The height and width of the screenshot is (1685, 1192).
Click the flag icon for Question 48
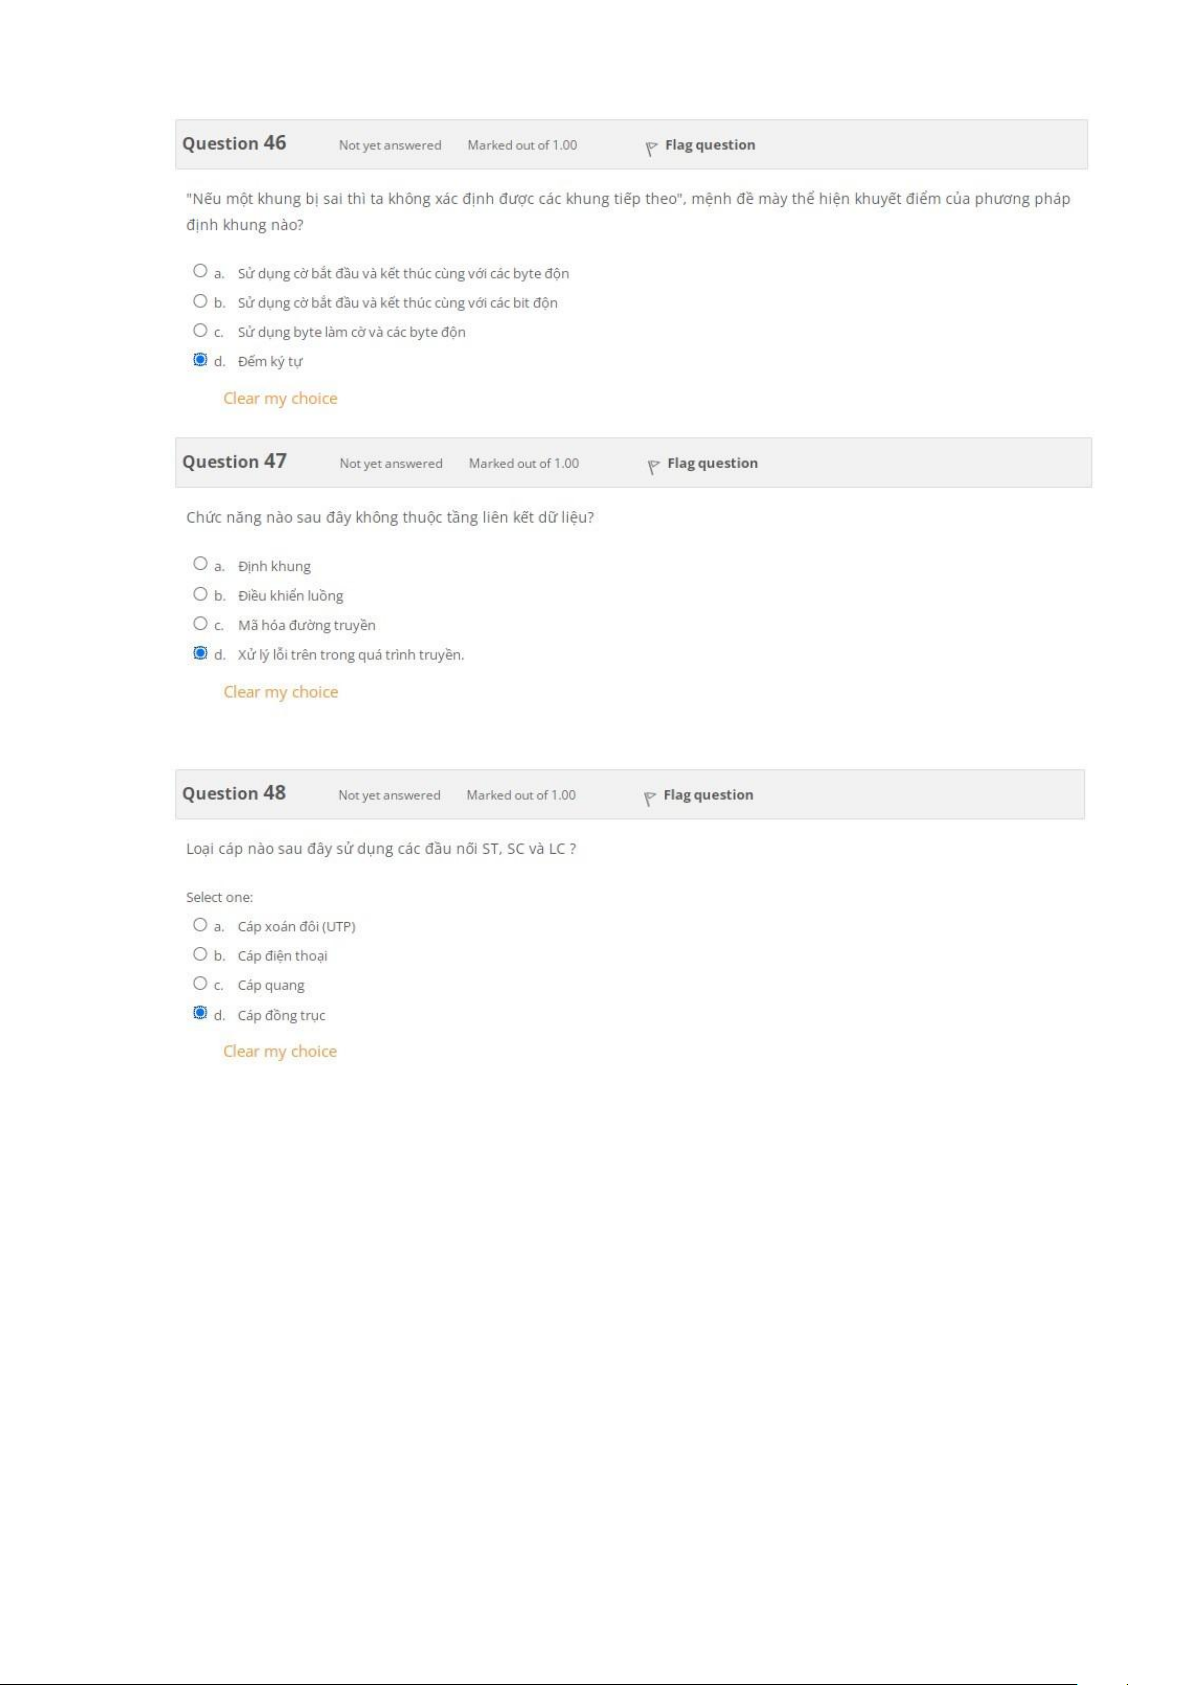click(649, 798)
